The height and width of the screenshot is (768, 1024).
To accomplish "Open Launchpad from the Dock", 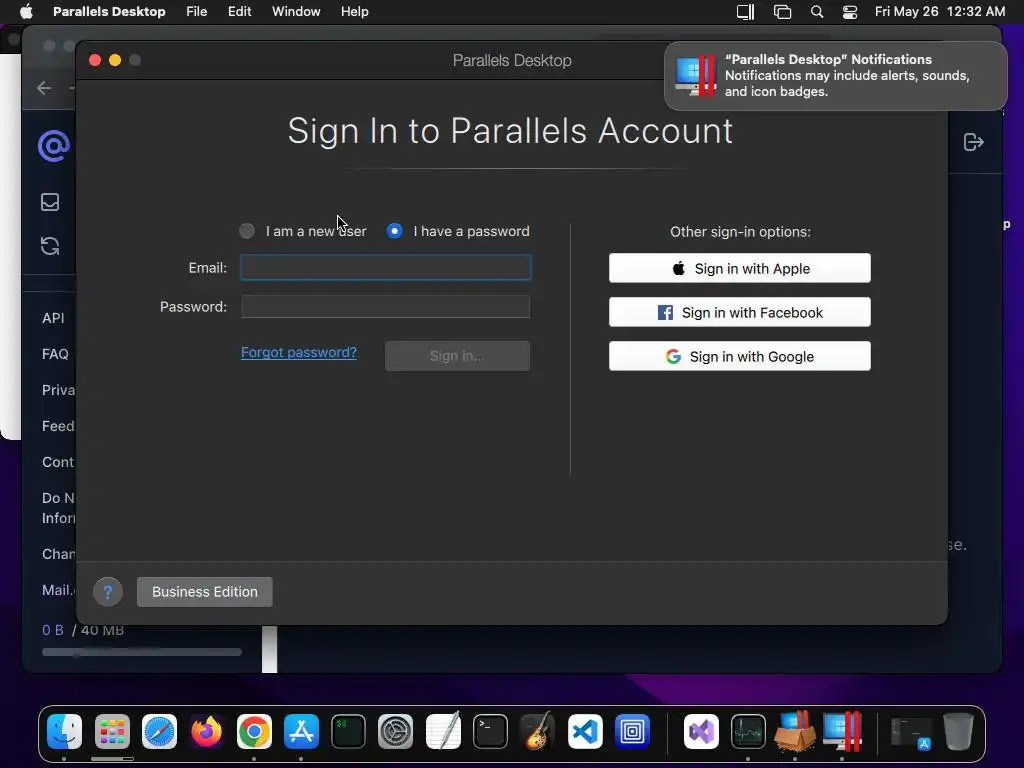I will pos(112,731).
